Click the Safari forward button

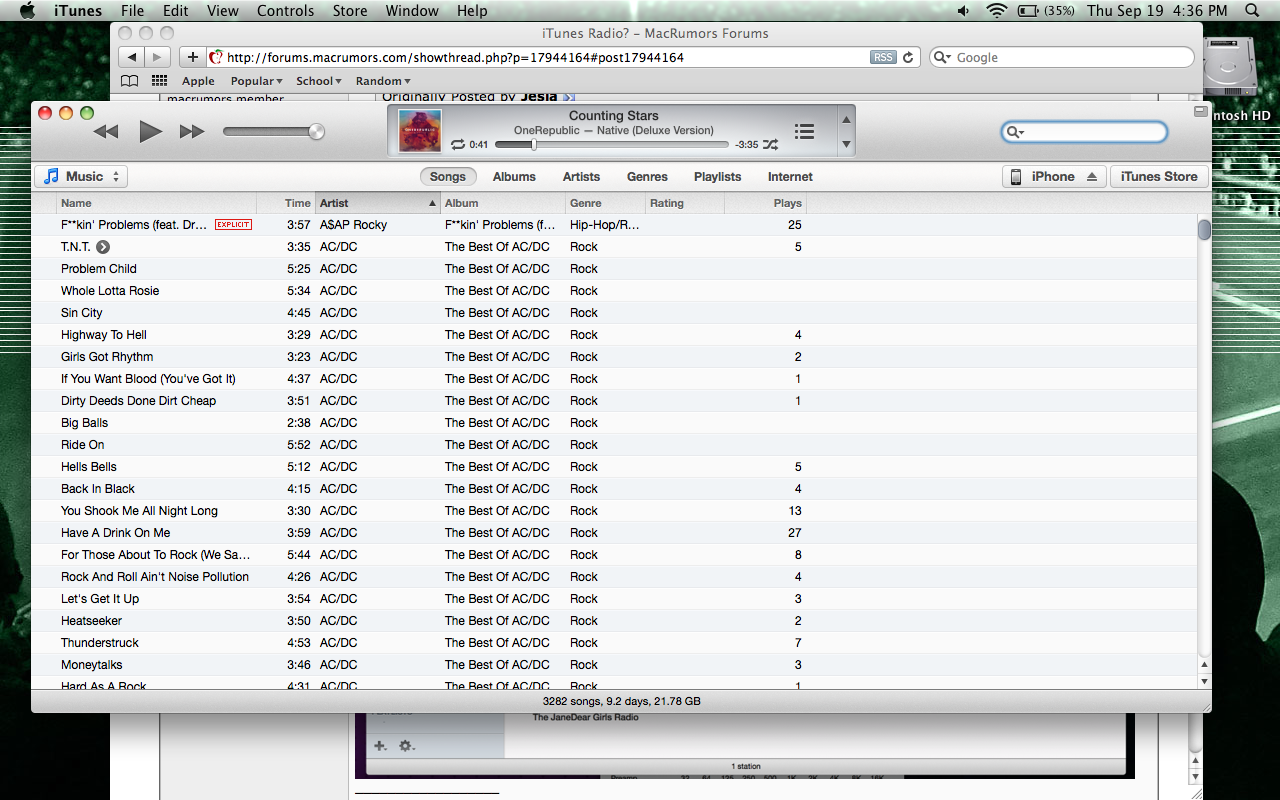coord(158,57)
